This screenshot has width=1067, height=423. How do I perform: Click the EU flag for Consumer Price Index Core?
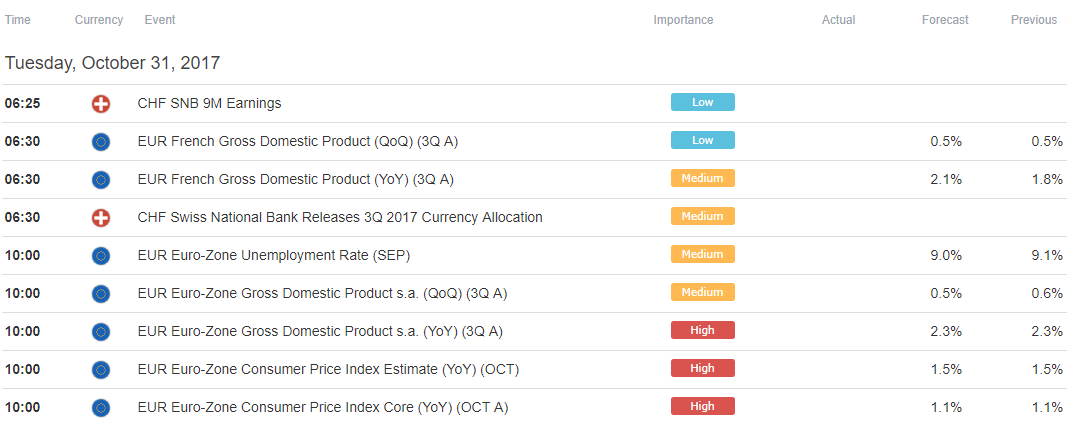coord(100,409)
